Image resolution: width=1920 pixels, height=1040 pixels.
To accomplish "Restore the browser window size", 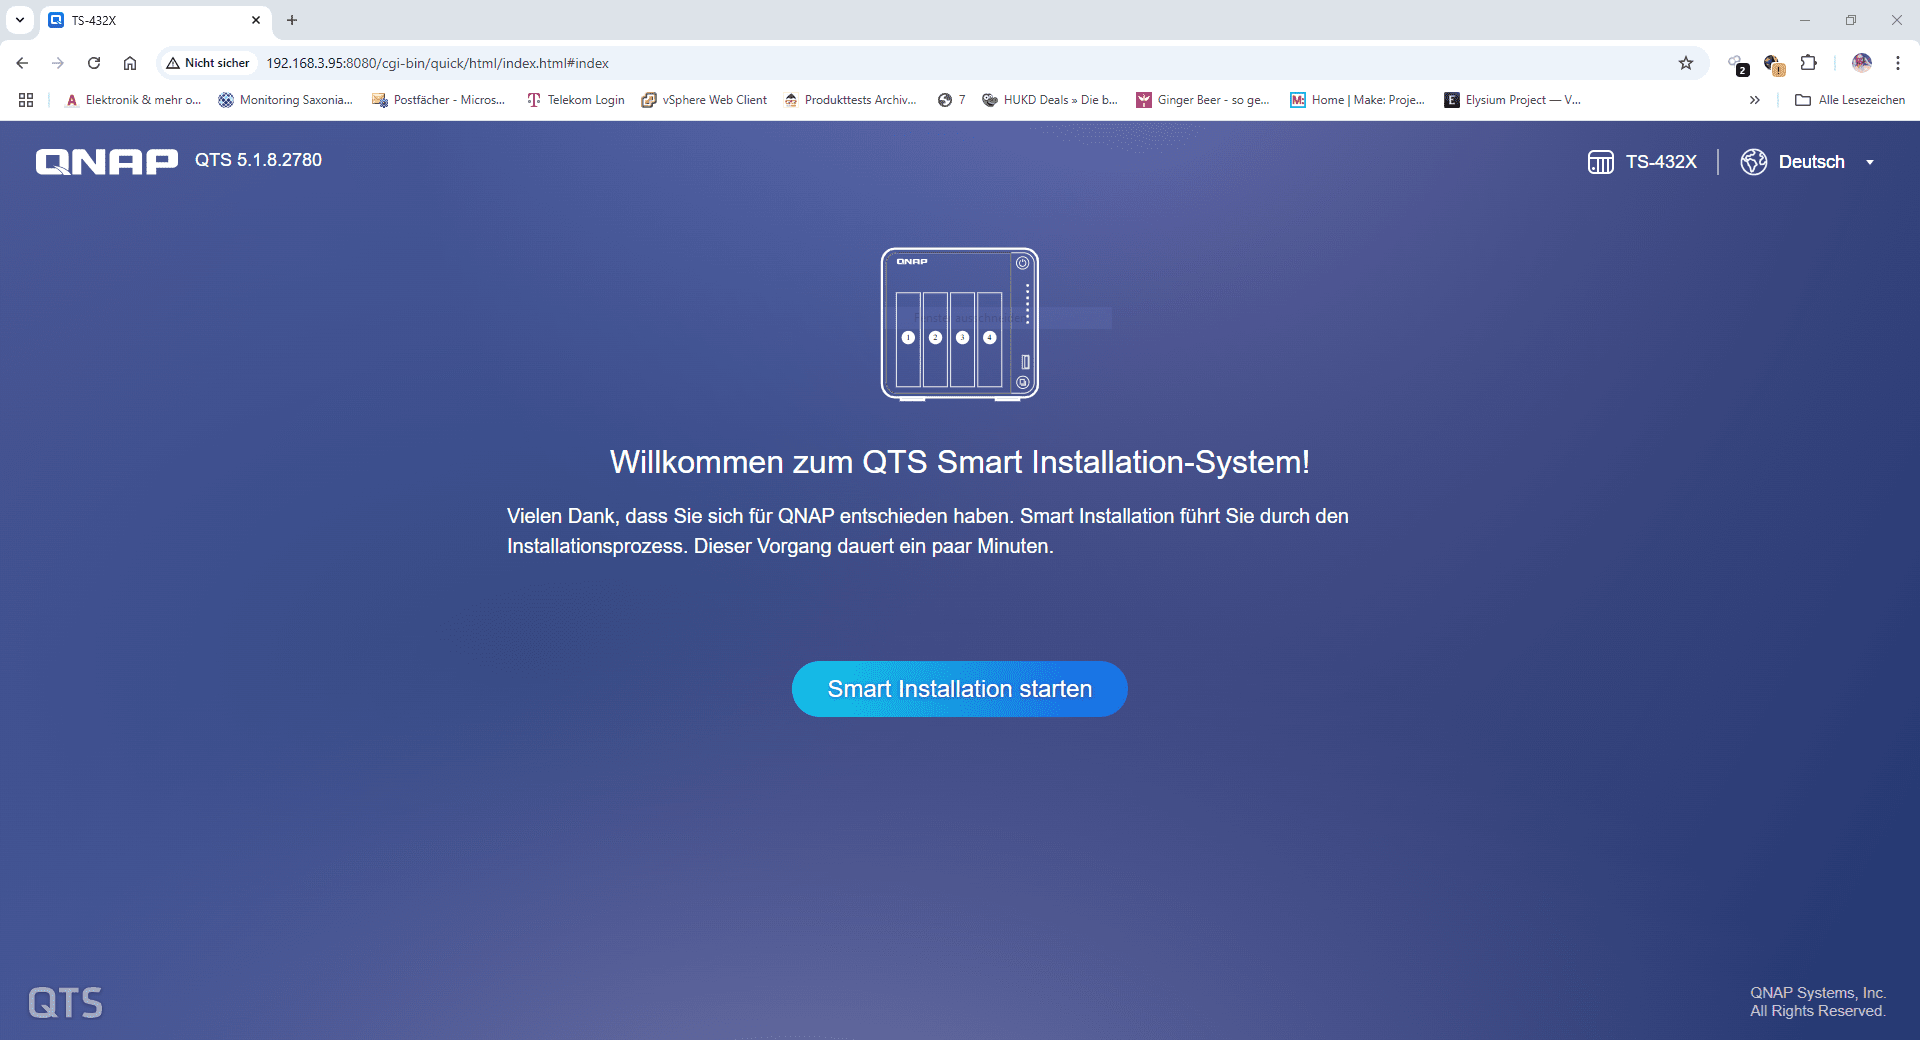I will (x=1851, y=20).
